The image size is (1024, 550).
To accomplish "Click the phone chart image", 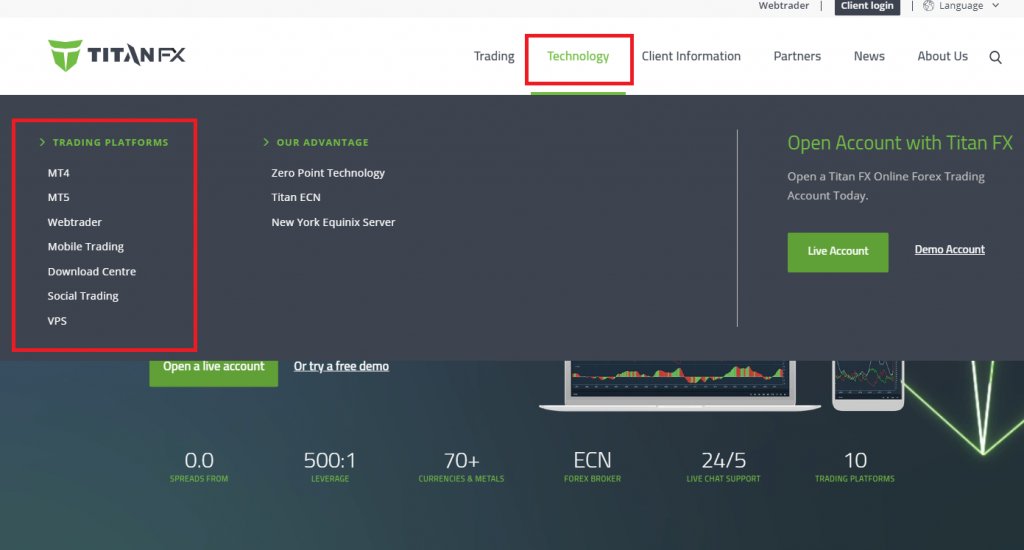I will coord(868,385).
